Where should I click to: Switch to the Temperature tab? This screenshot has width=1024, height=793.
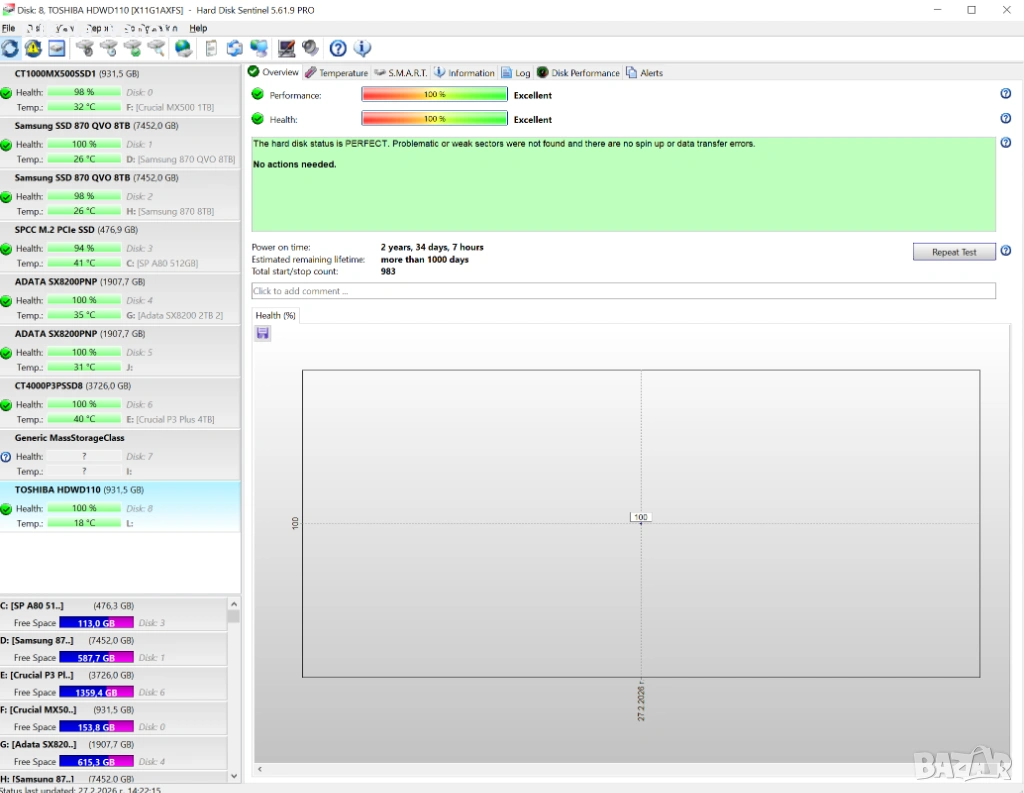click(x=337, y=73)
